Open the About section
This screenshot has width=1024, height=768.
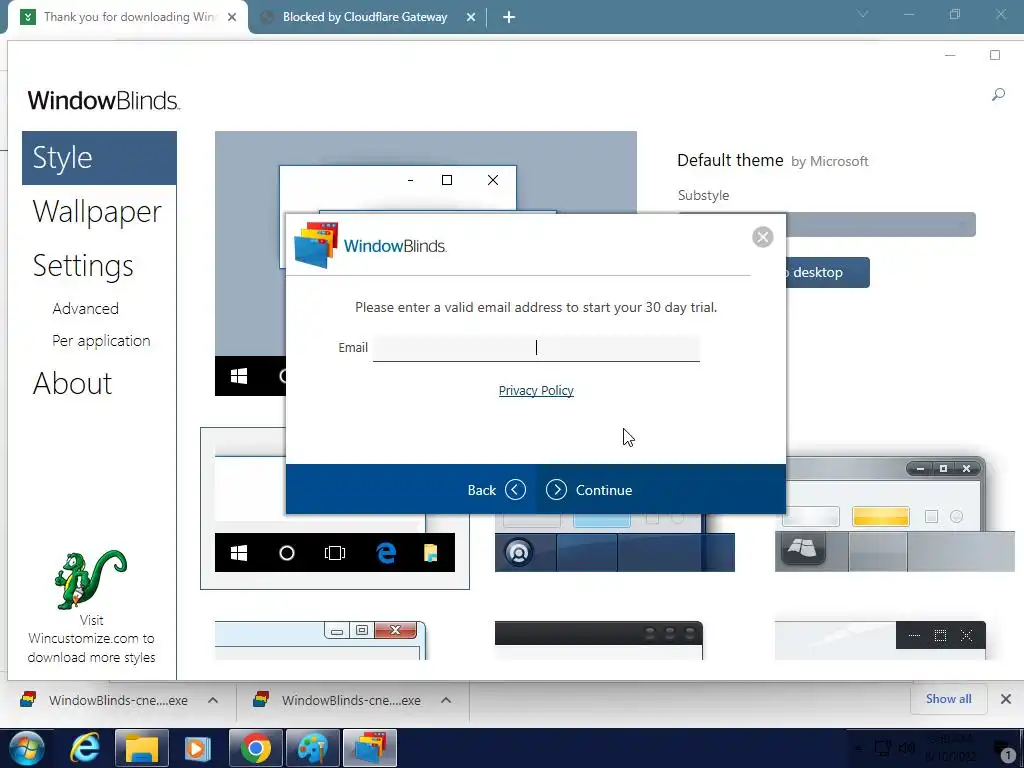(72, 383)
